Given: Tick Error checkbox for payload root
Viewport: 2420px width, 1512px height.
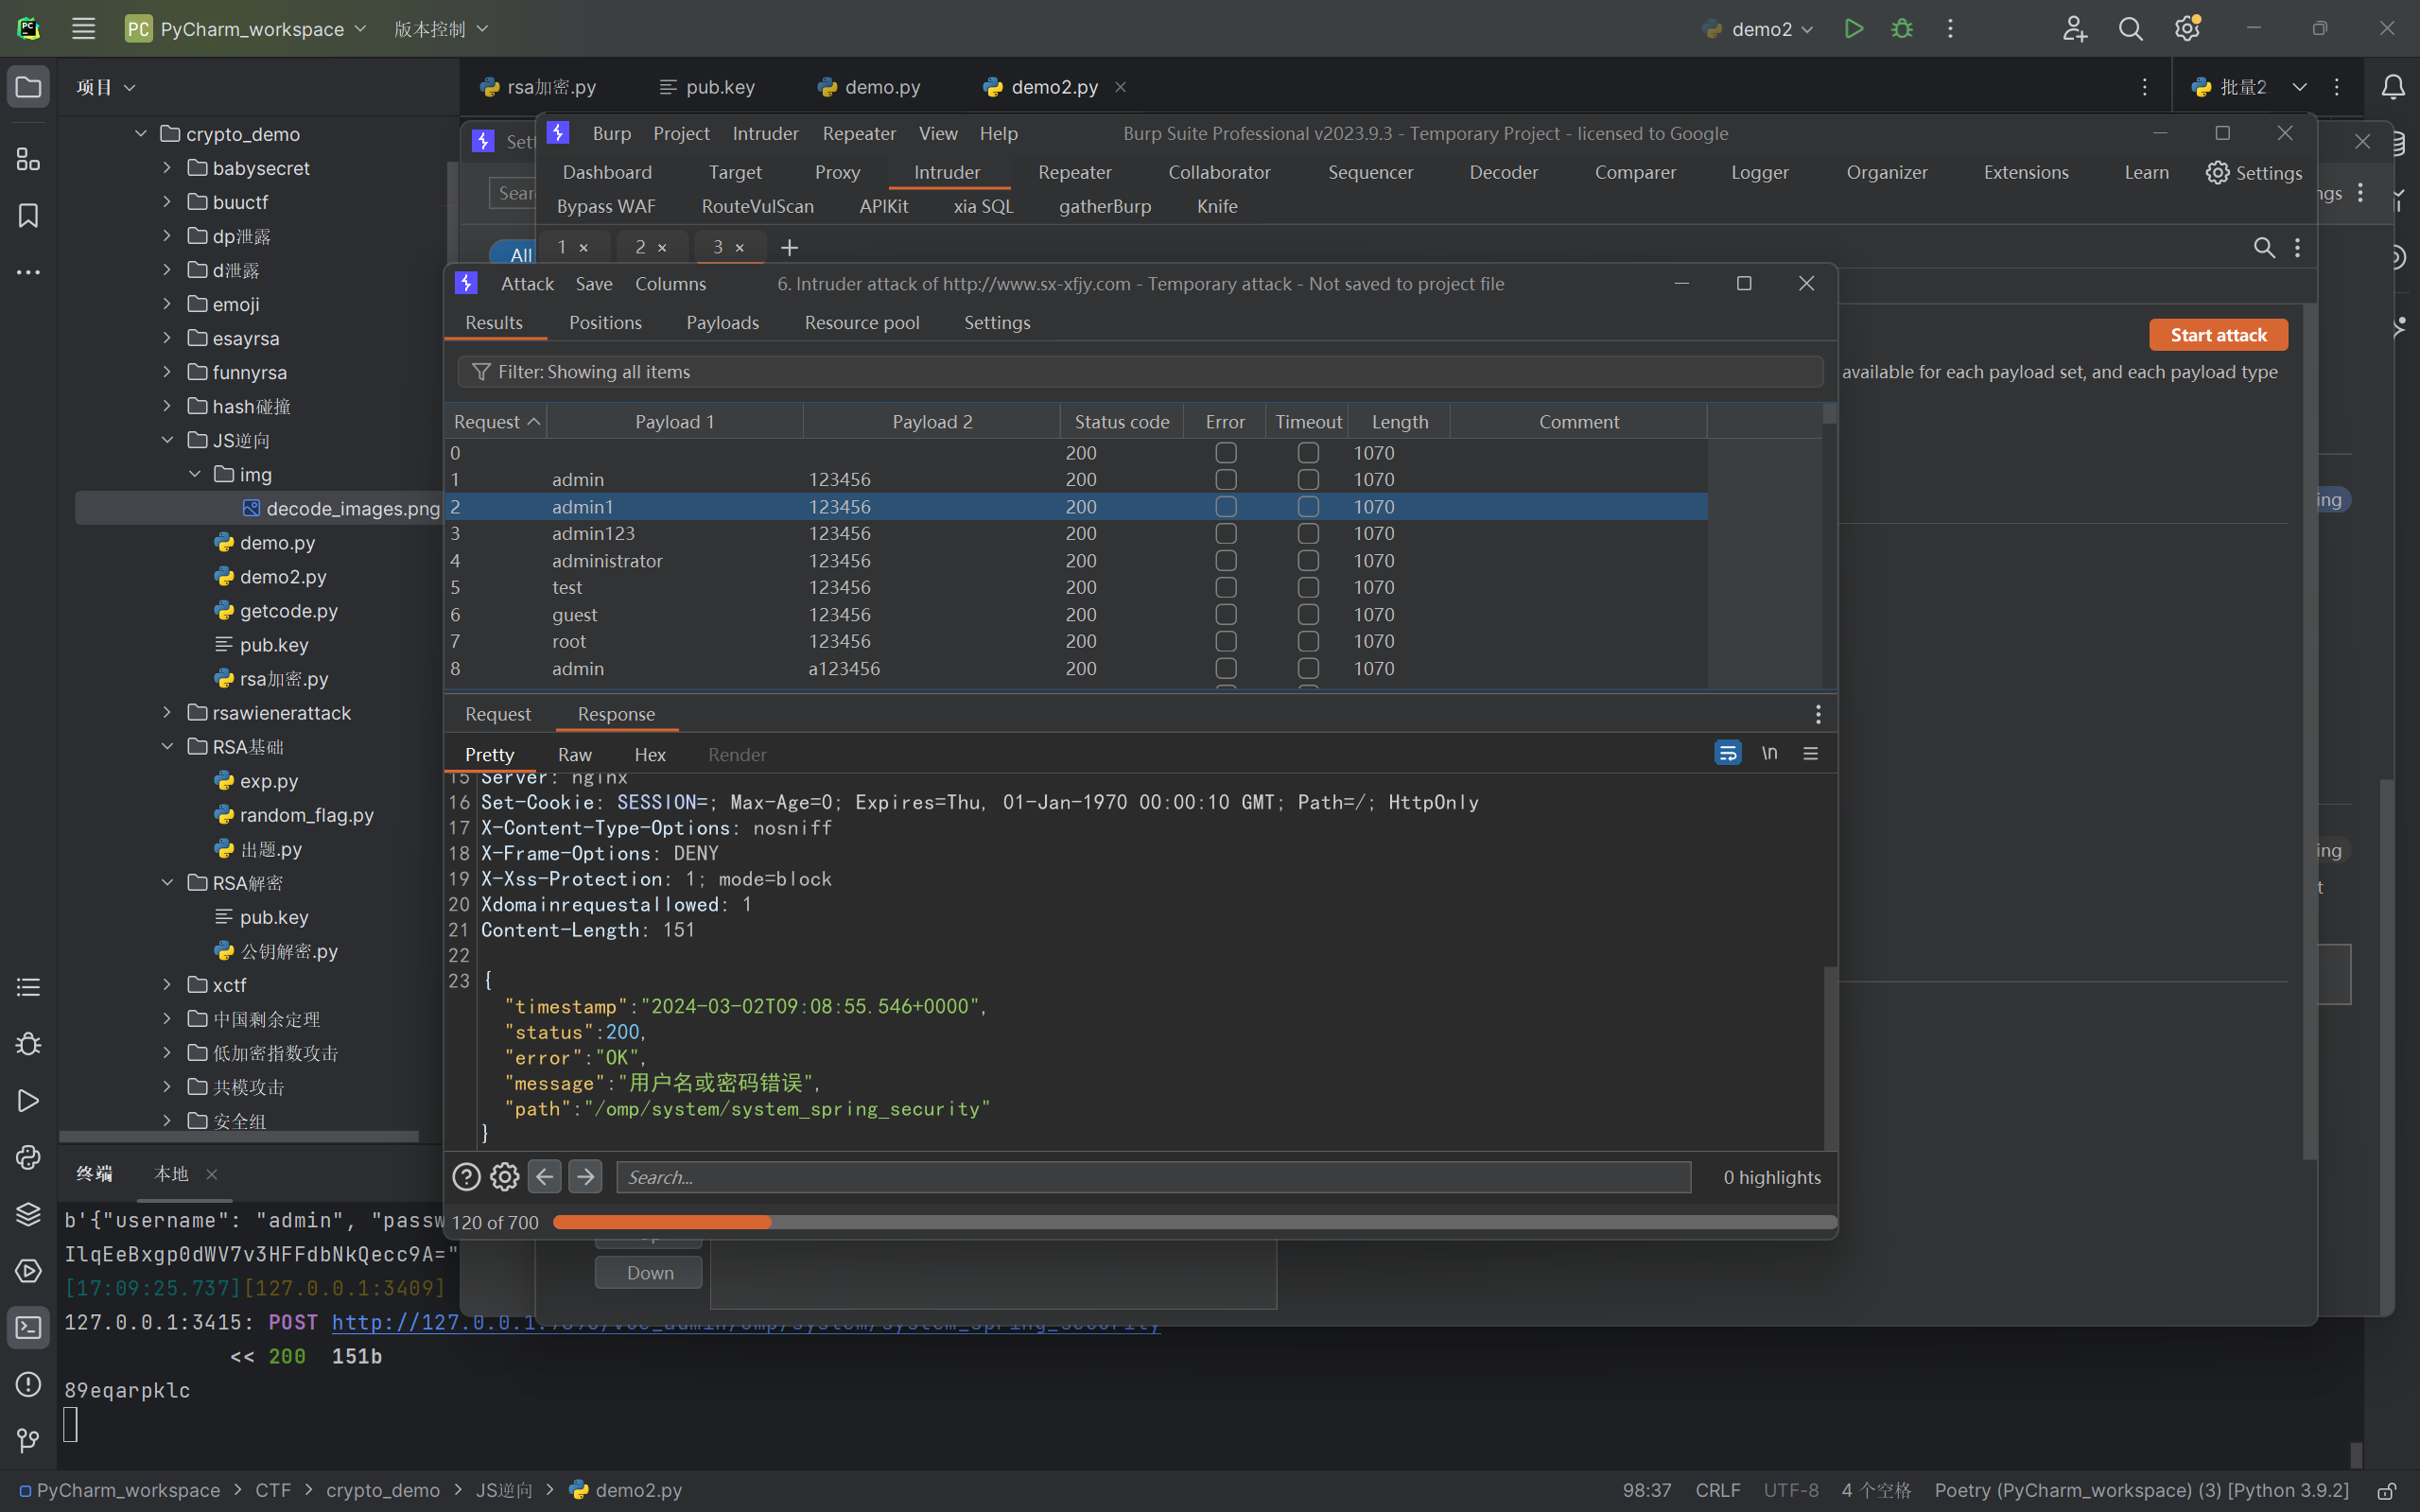Looking at the screenshot, I should (x=1226, y=641).
